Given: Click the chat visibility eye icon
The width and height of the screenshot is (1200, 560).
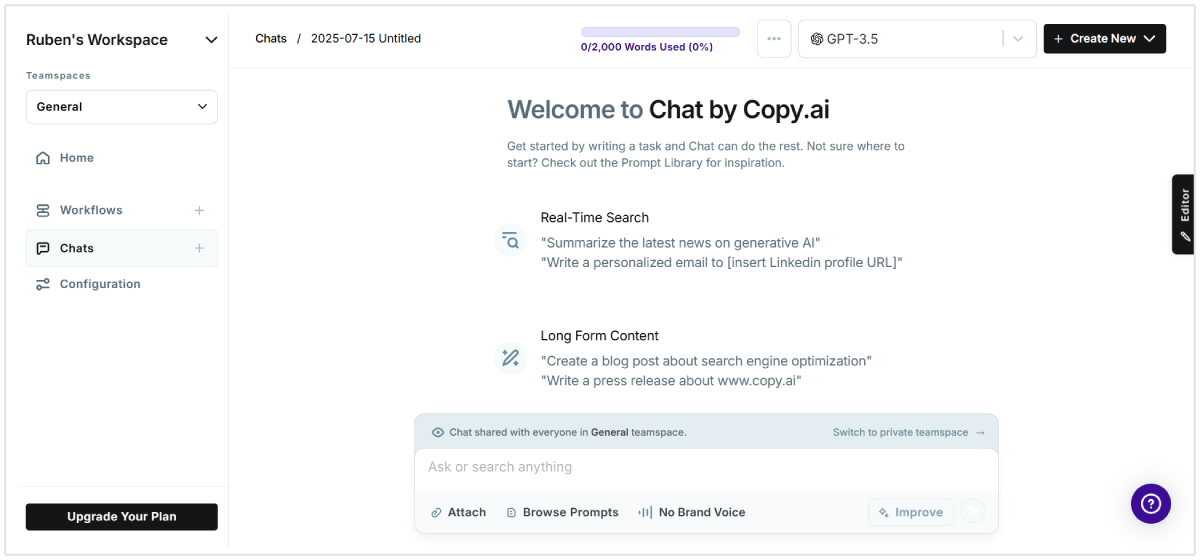Looking at the screenshot, I should point(438,432).
